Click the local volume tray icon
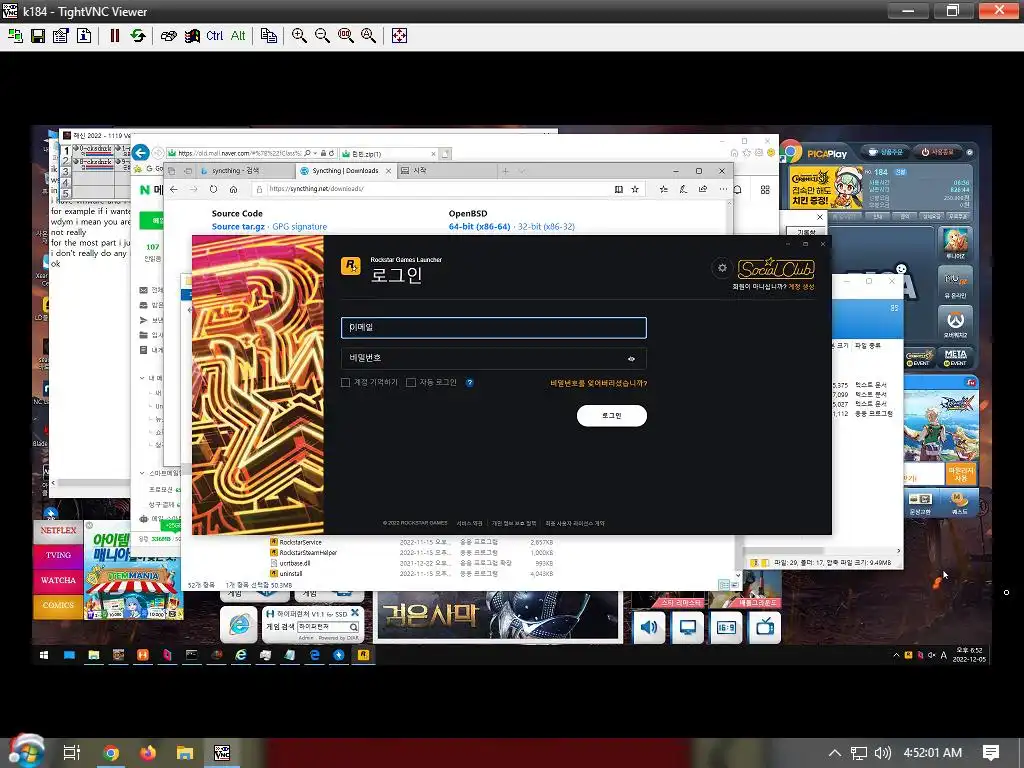1024x768 pixels. pos(882,753)
